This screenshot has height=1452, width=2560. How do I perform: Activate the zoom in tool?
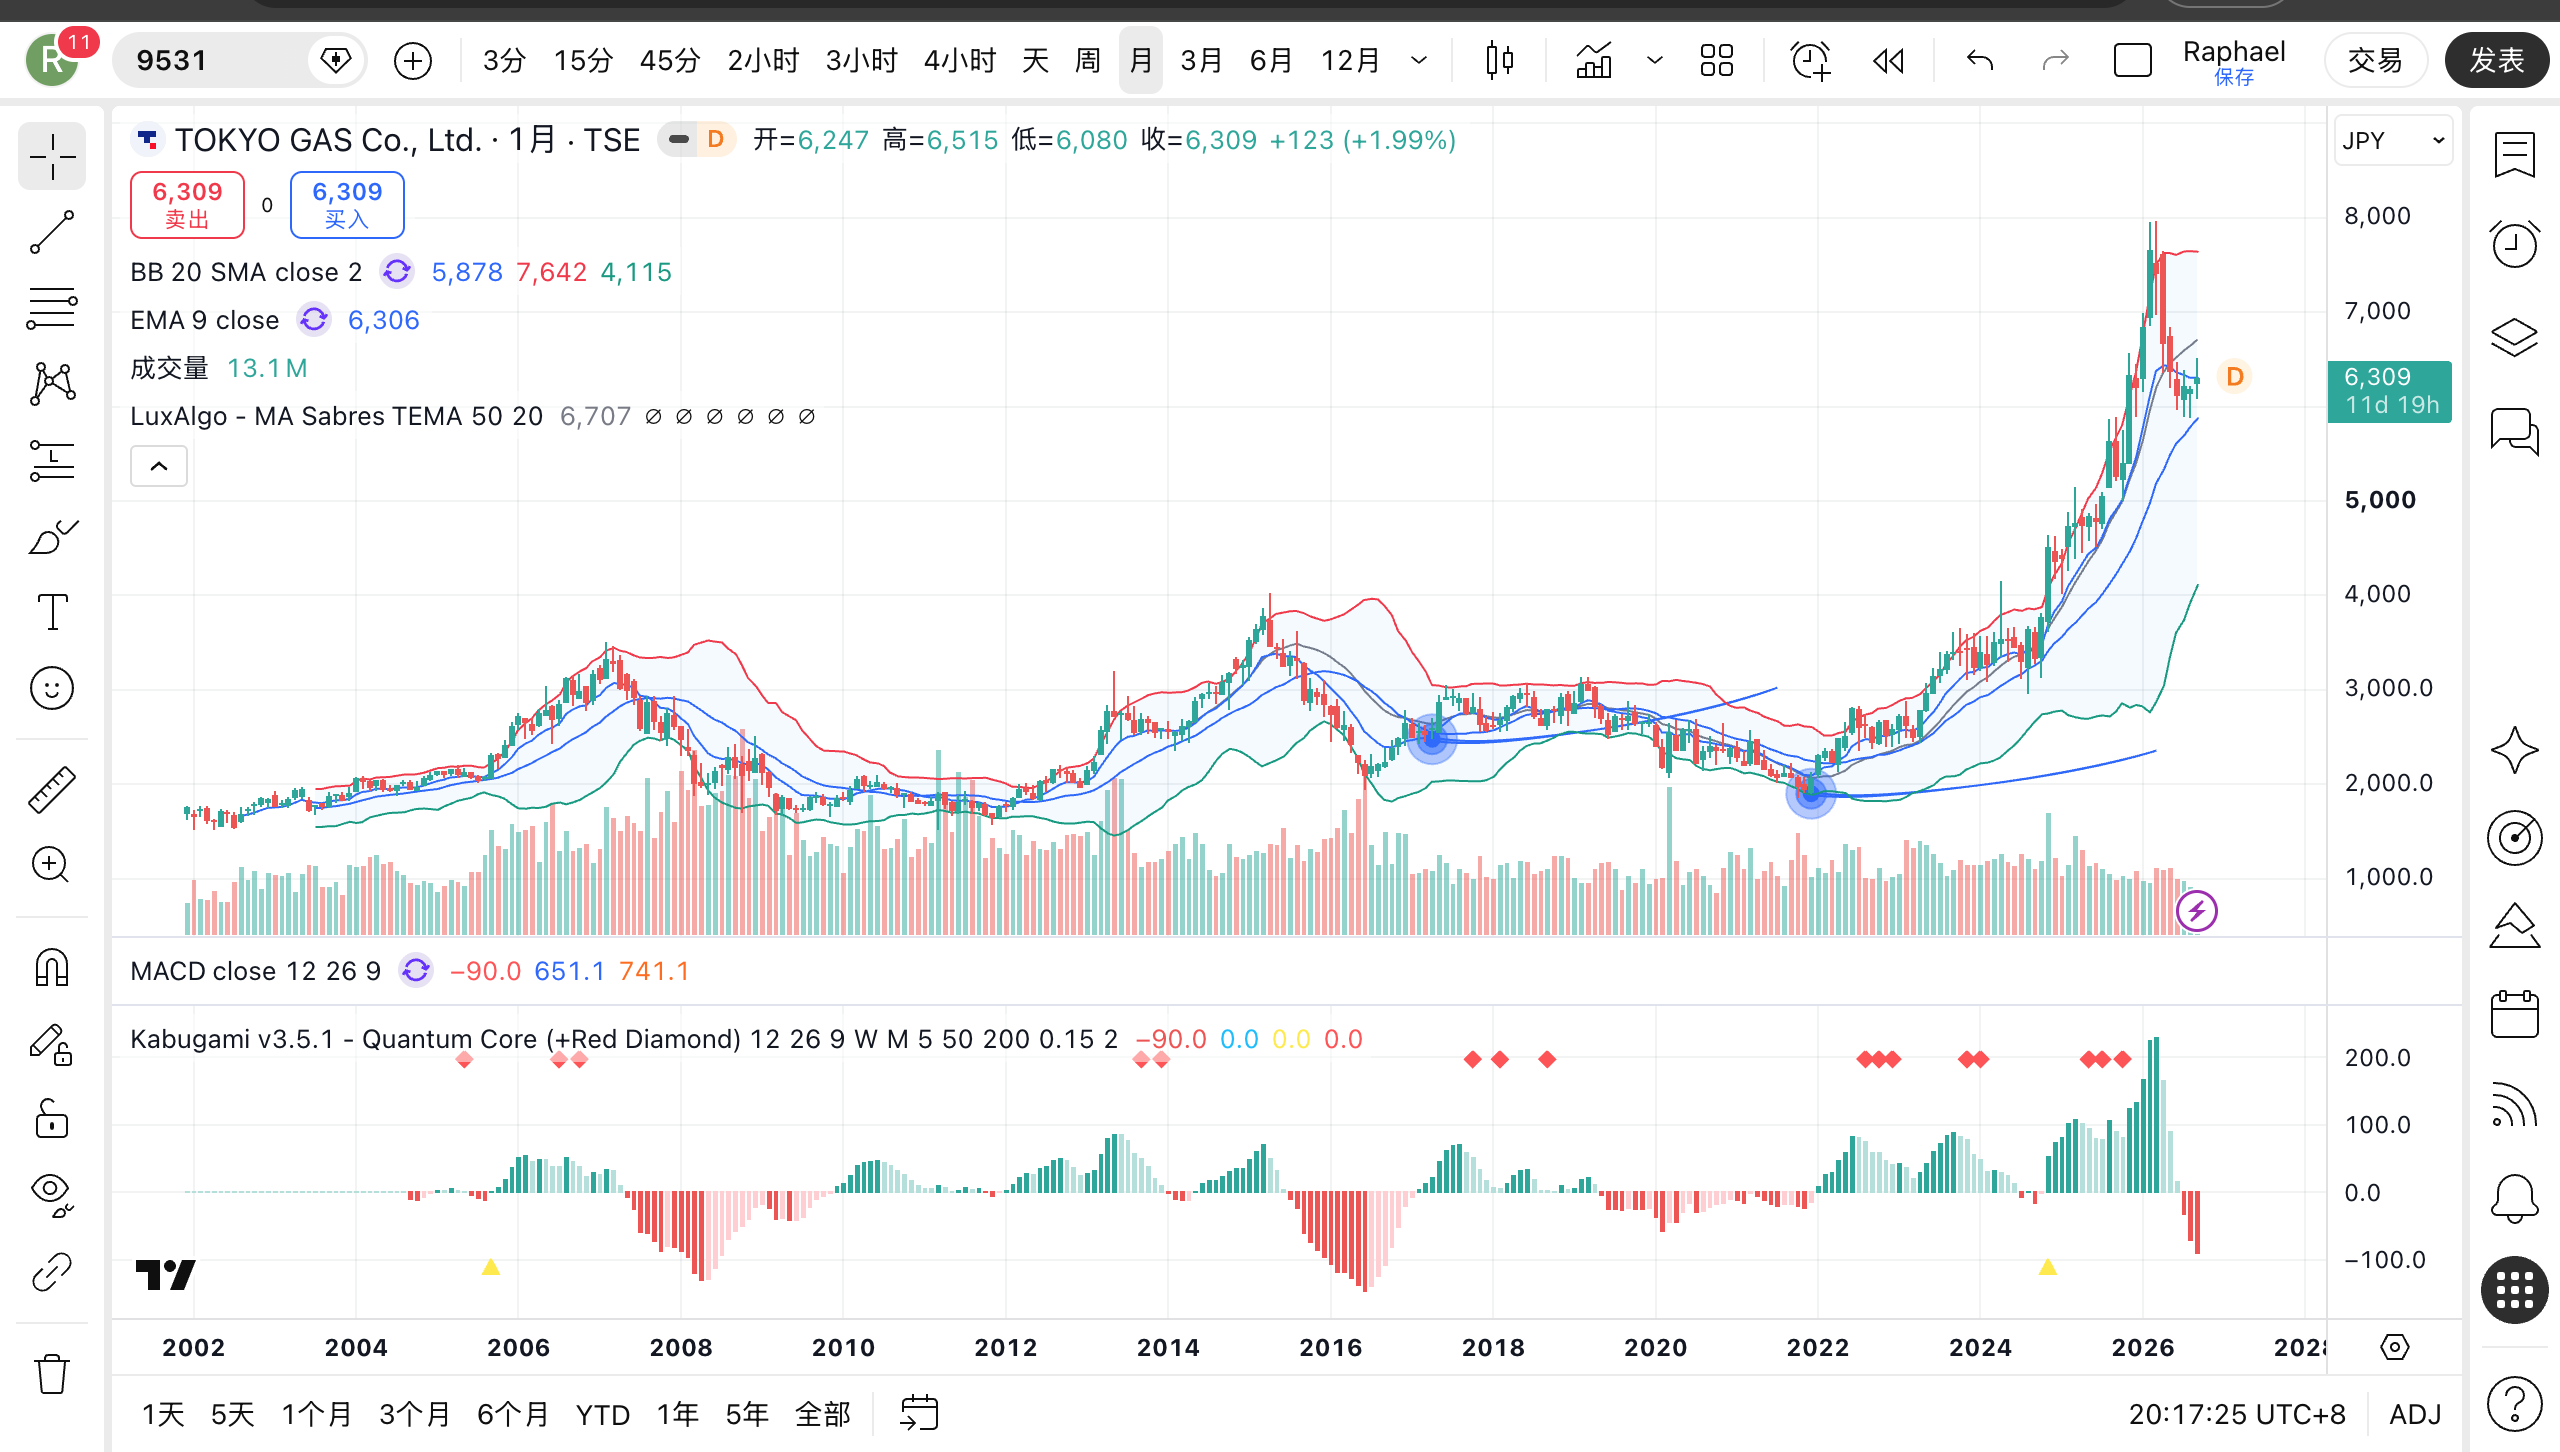[52, 865]
